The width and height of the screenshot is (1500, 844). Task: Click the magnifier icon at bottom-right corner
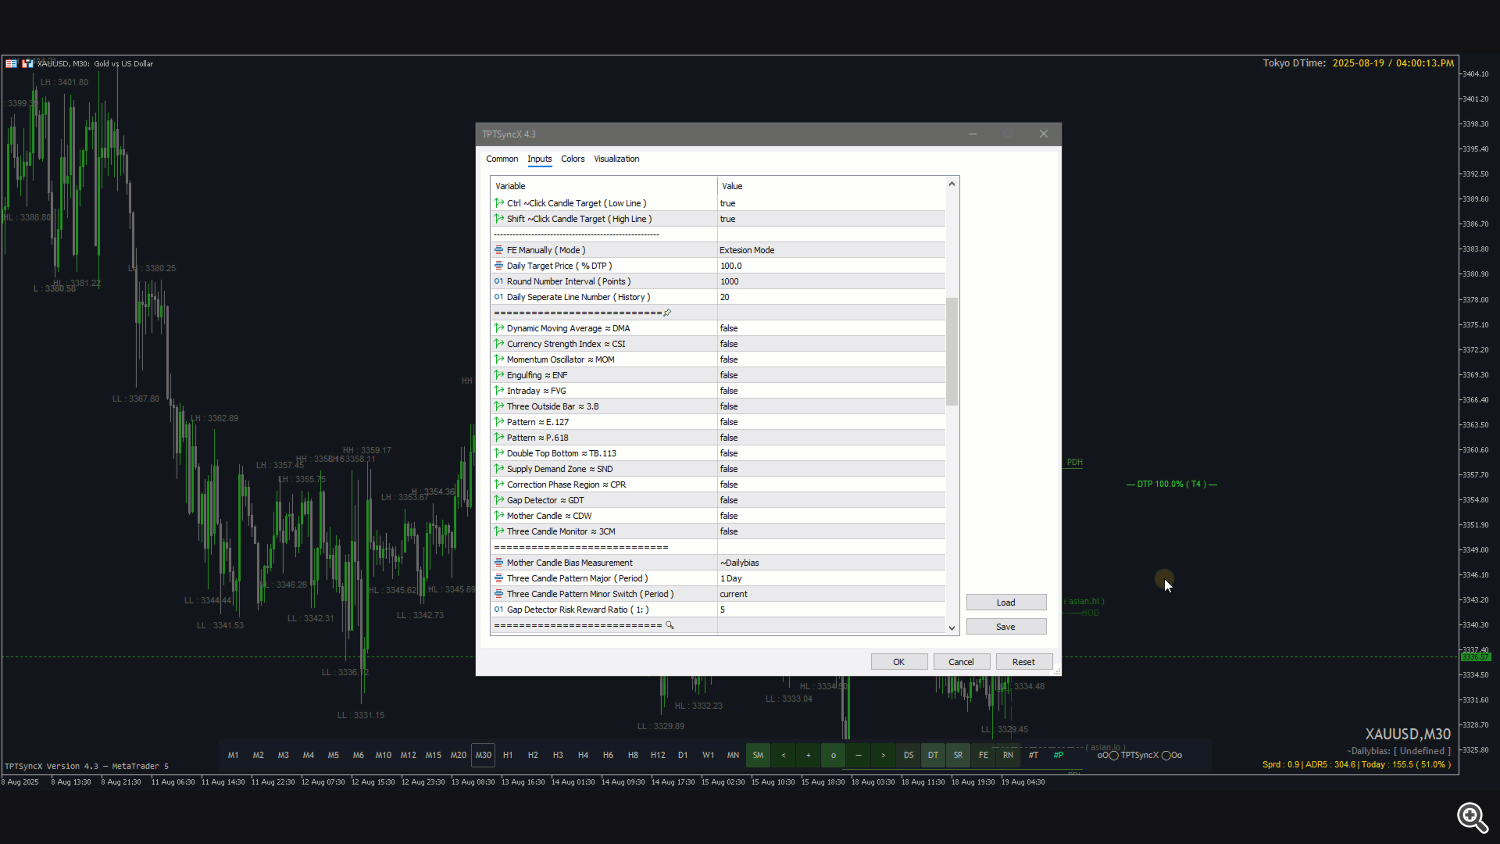click(1472, 817)
